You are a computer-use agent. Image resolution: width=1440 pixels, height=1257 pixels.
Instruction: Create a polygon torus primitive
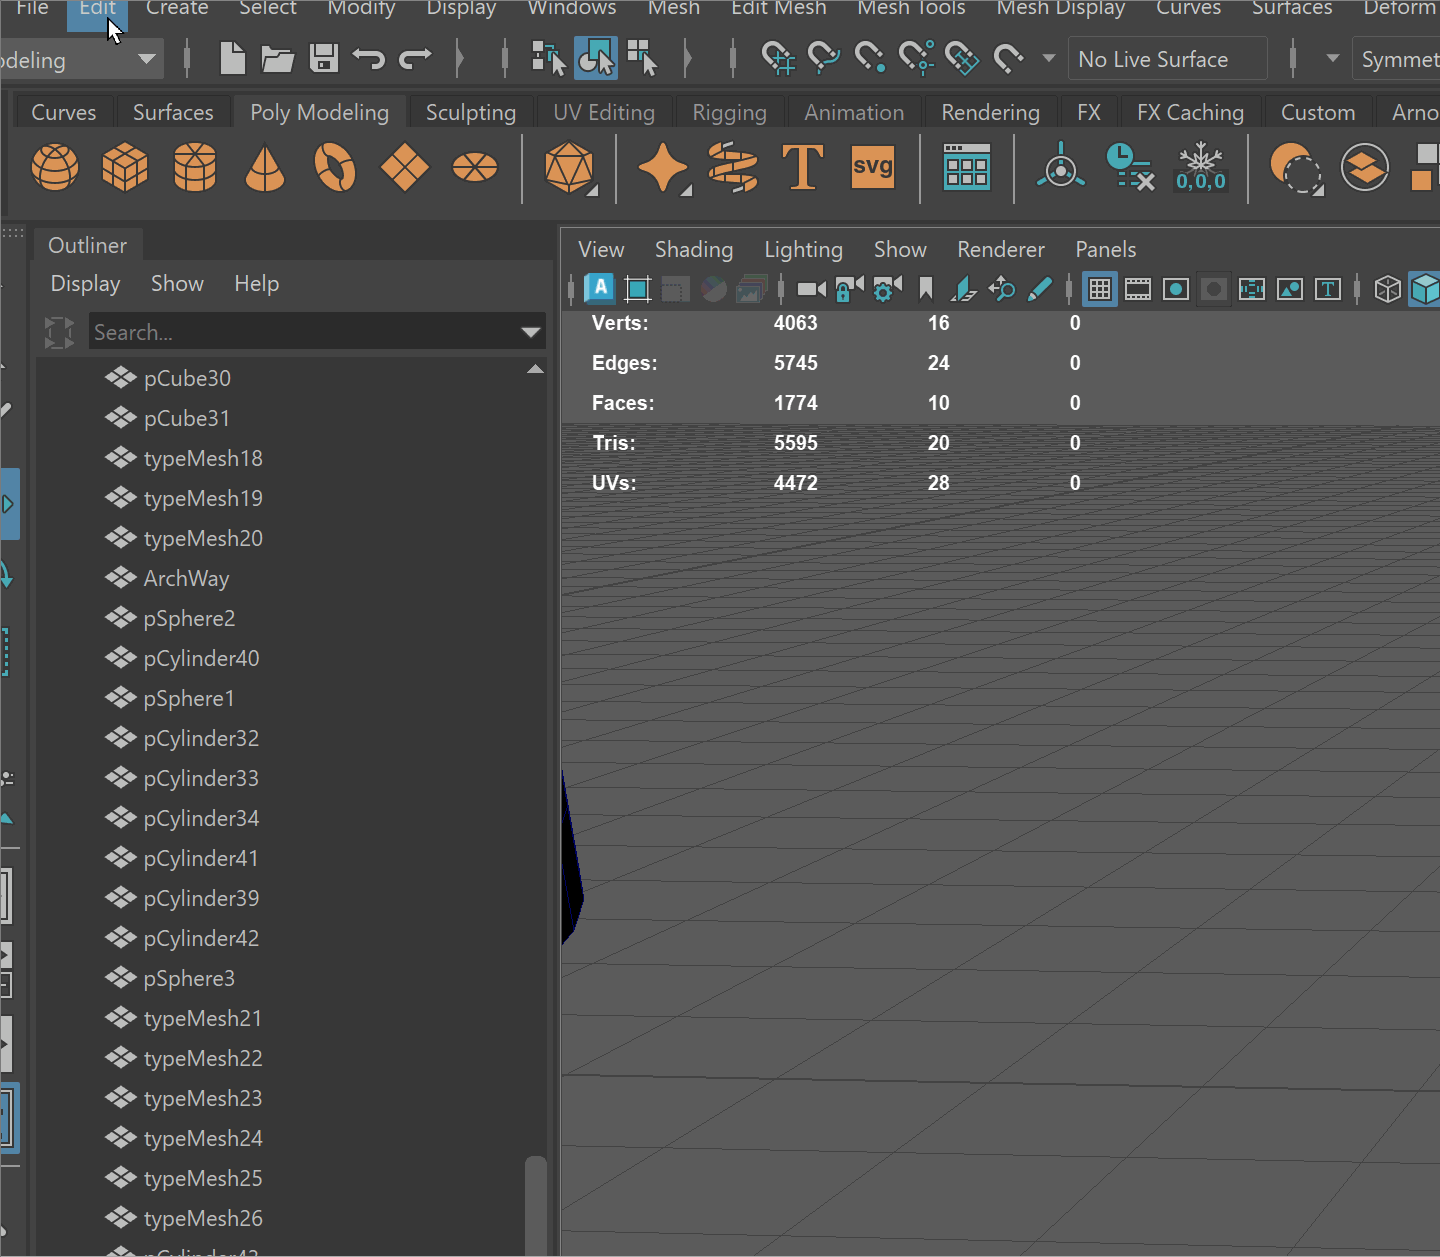point(335,167)
